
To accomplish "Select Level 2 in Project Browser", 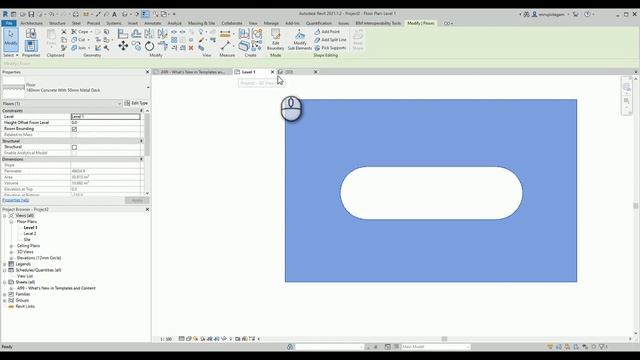I will pos(30,234).
